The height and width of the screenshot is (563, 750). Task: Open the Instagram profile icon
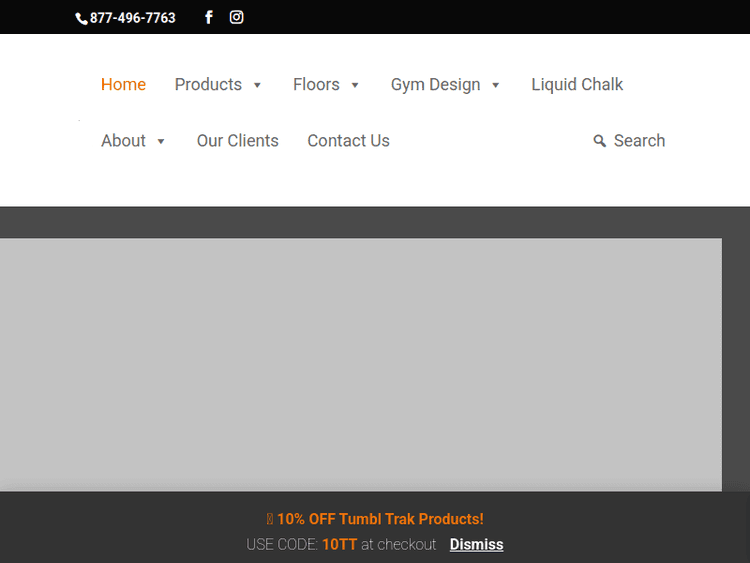[x=237, y=17]
